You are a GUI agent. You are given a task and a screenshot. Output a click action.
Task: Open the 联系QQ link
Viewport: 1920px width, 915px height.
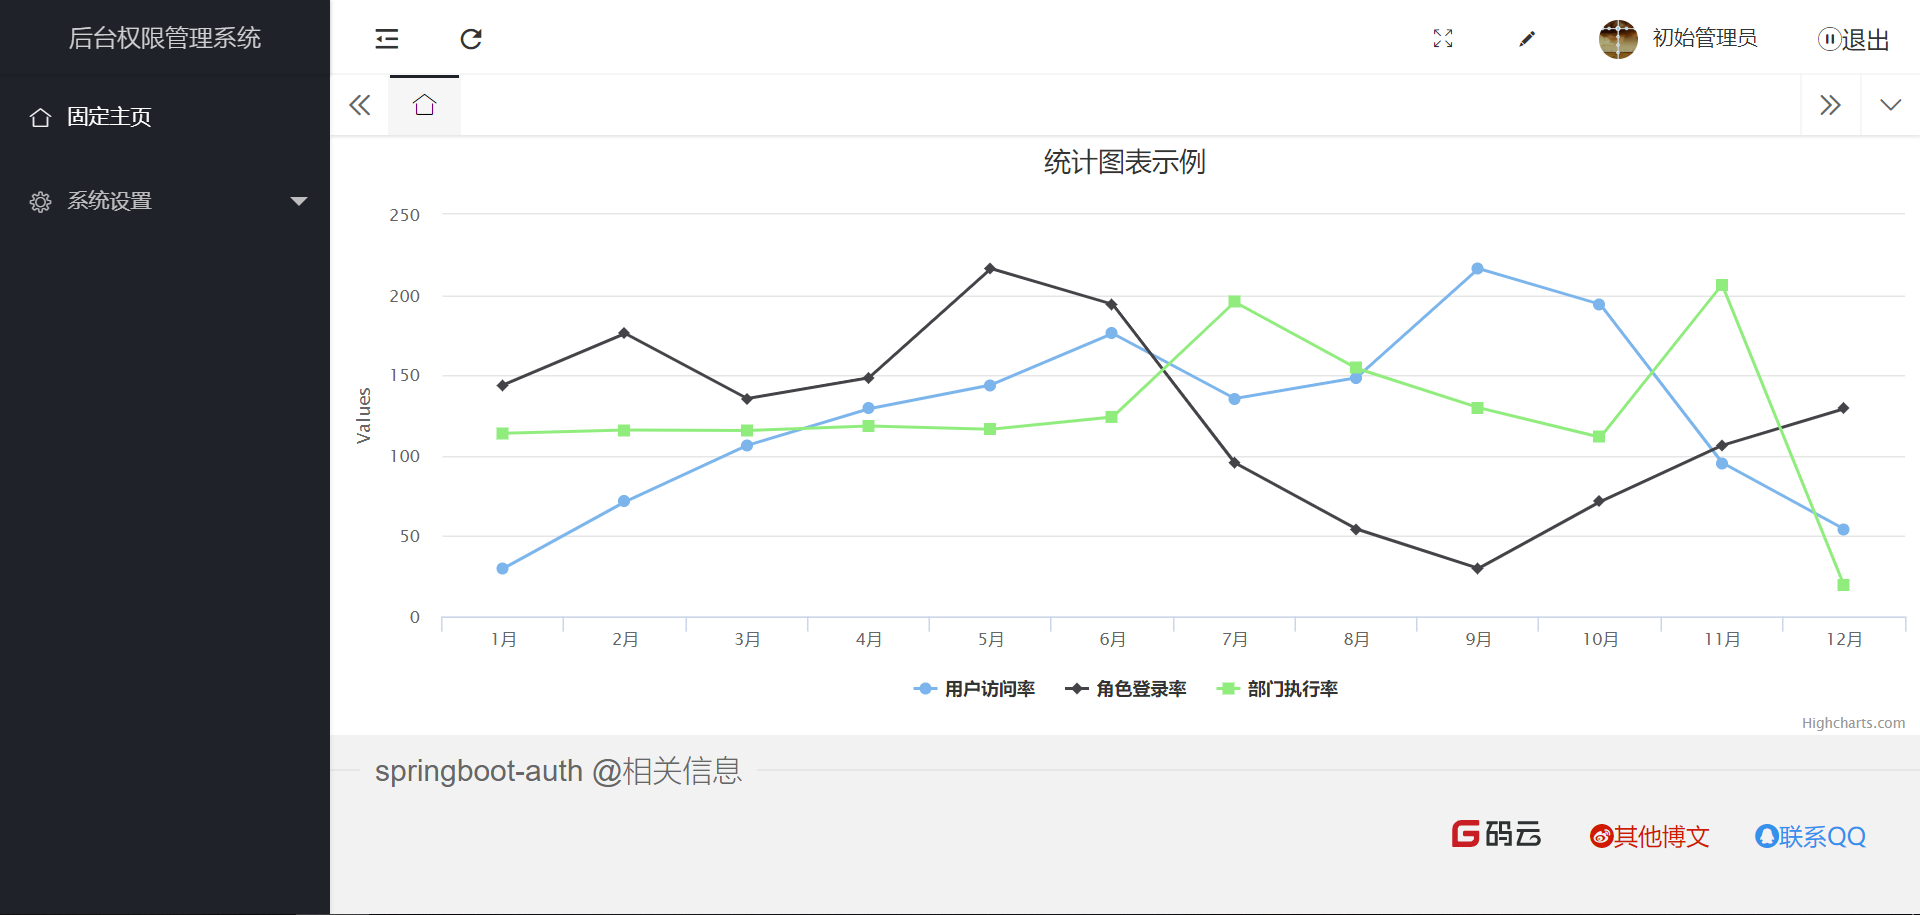[x=1811, y=836]
